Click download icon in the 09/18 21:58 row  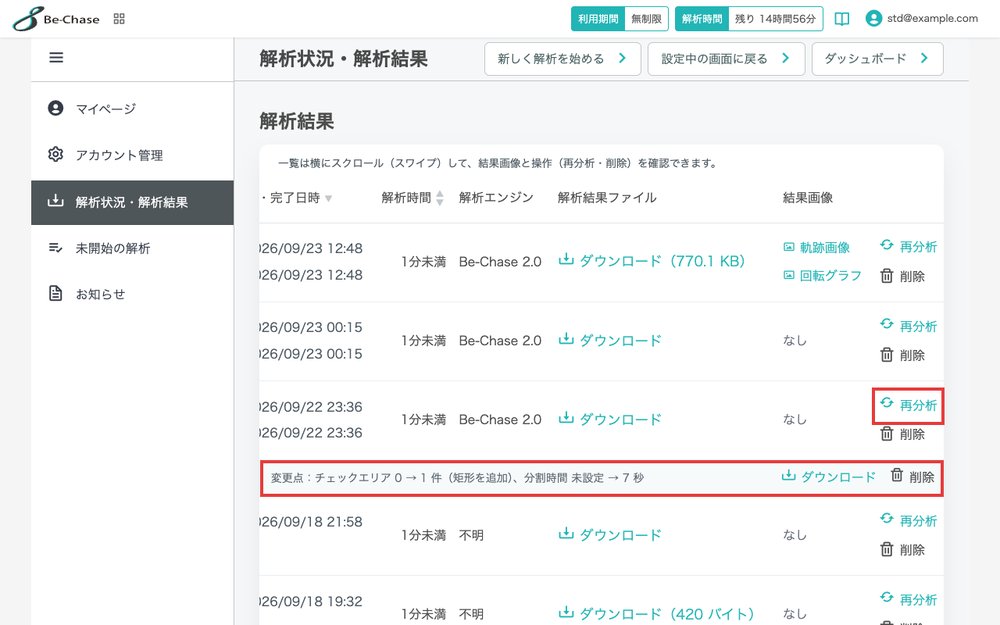pyautogui.click(x=566, y=533)
